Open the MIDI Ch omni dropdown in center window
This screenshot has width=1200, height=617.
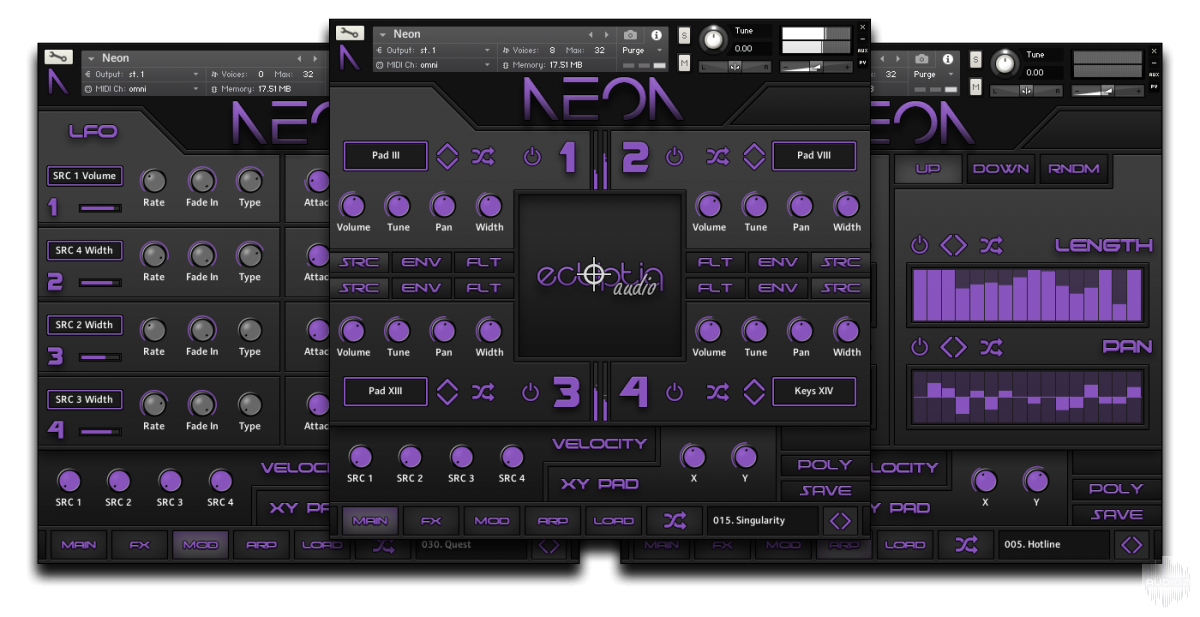(434, 65)
